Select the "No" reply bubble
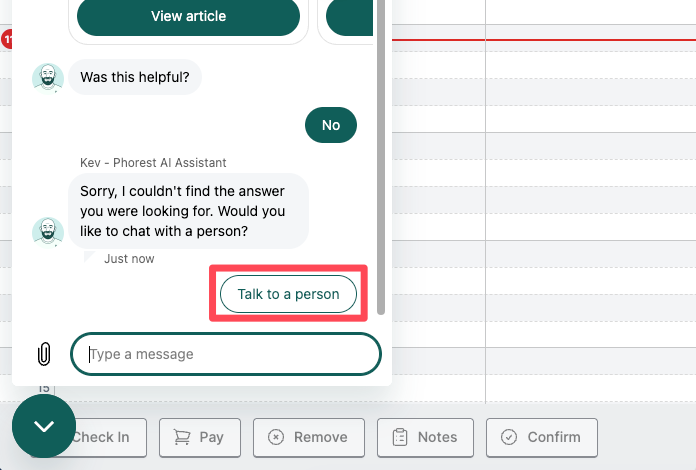This screenshot has width=696, height=470. [331, 125]
